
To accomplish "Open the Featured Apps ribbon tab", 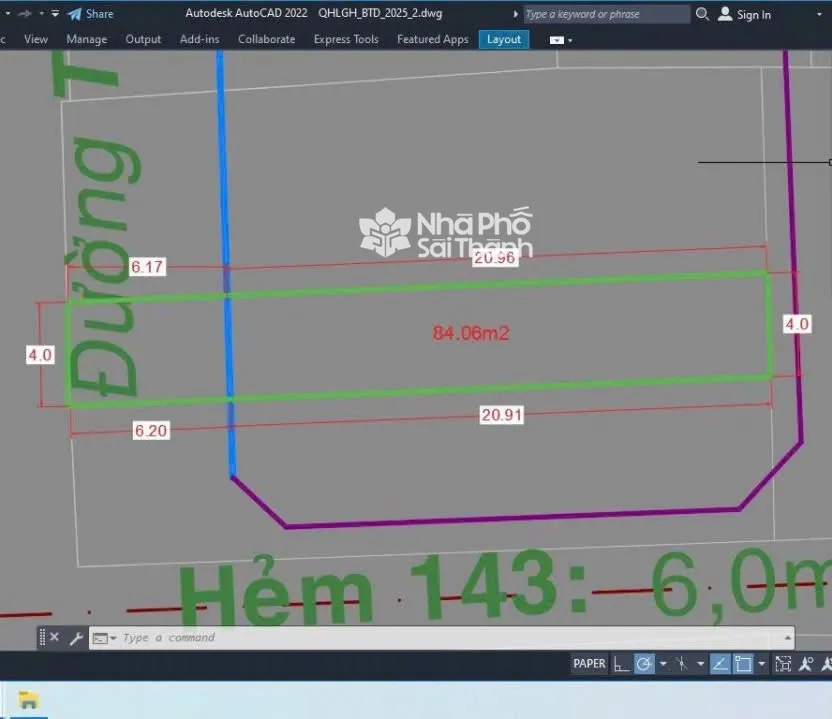I will 432,39.
